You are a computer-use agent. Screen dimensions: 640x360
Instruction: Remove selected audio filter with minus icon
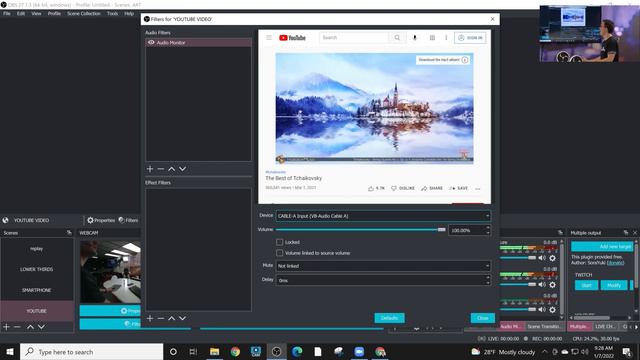pos(161,169)
